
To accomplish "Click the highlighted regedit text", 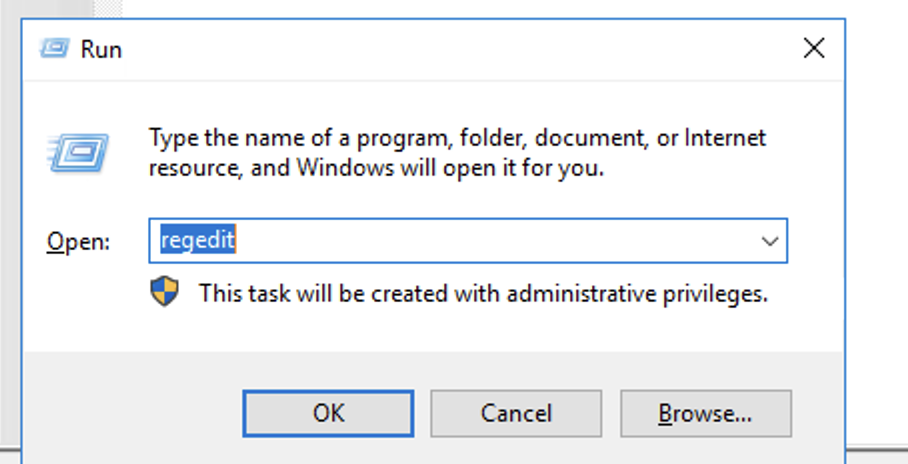I will tap(198, 241).
